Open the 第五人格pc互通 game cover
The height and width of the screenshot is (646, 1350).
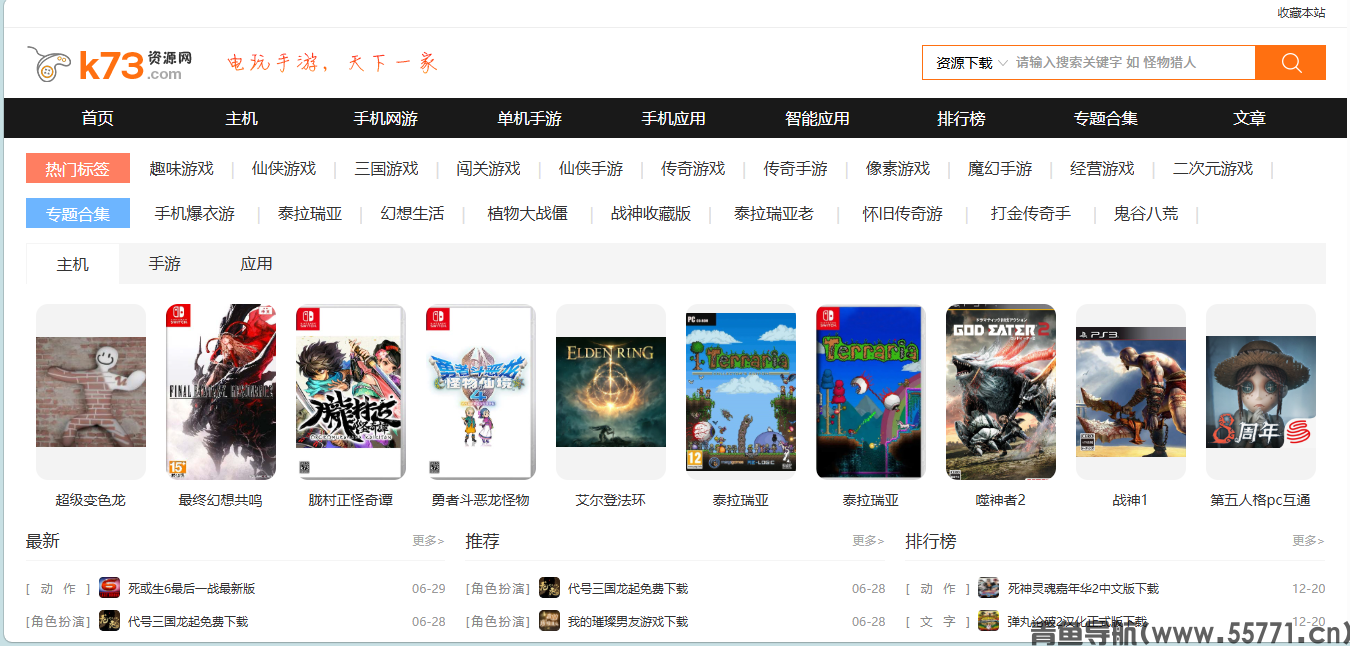tap(1261, 392)
